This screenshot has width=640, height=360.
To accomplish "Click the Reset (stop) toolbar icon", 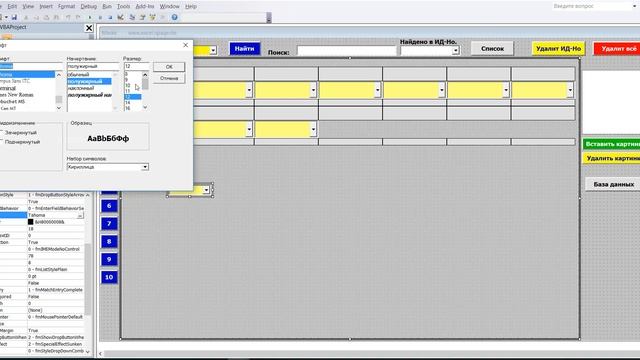I will coord(110,18).
